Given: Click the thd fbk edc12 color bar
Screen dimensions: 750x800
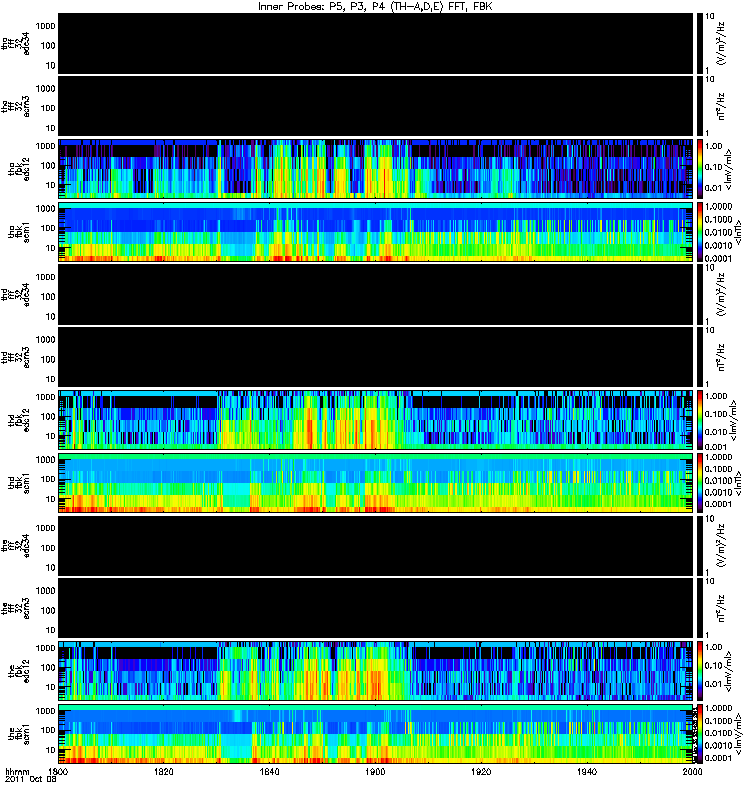Looking at the screenshot, I should click(699, 420).
